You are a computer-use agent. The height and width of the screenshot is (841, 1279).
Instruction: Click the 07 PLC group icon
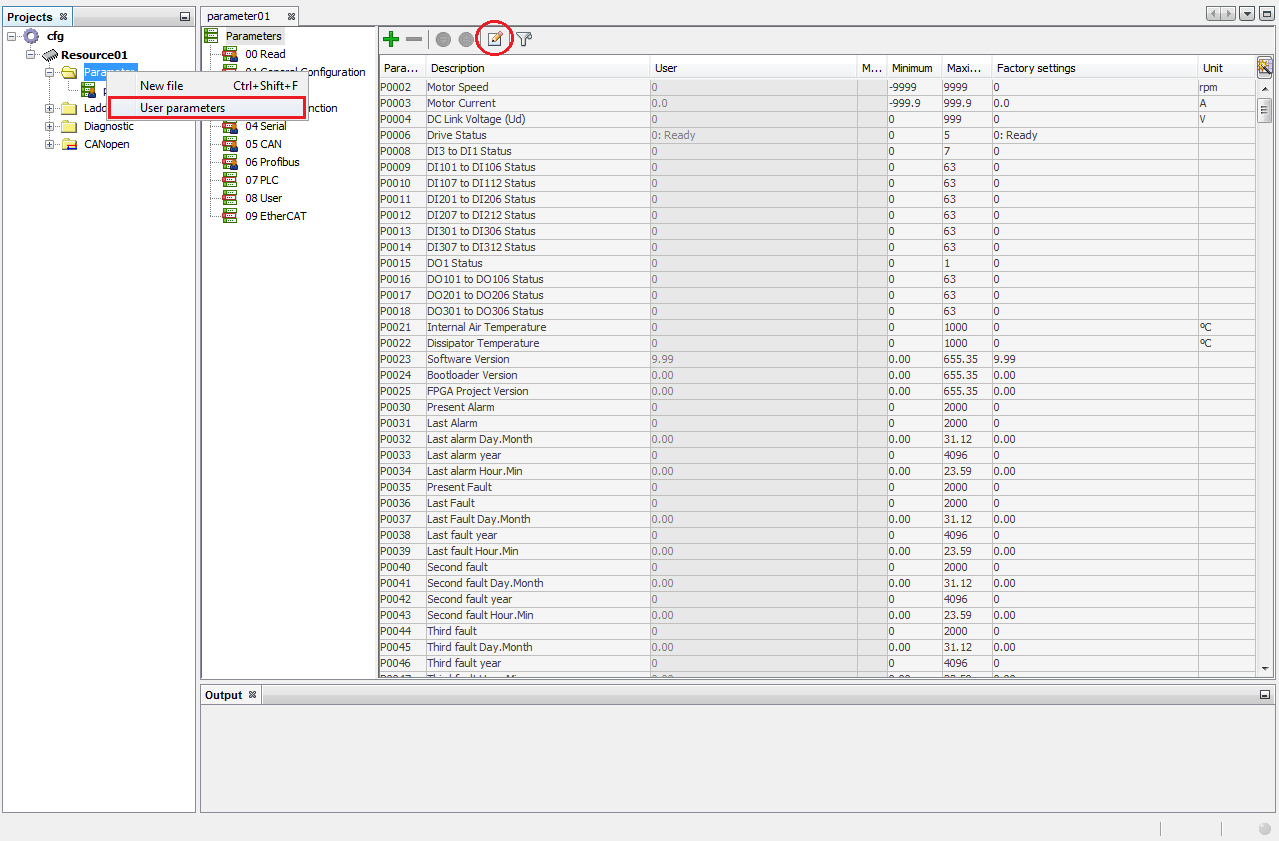click(x=231, y=180)
